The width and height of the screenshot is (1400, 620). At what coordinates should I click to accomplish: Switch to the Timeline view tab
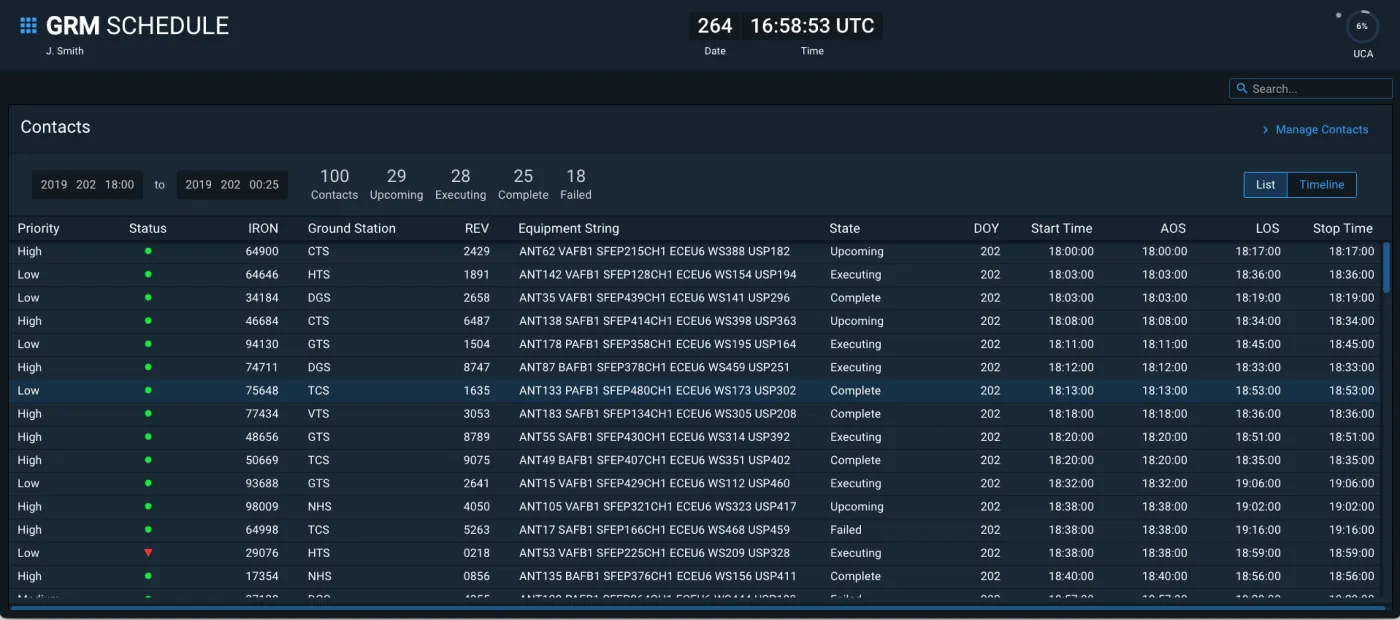click(1322, 184)
